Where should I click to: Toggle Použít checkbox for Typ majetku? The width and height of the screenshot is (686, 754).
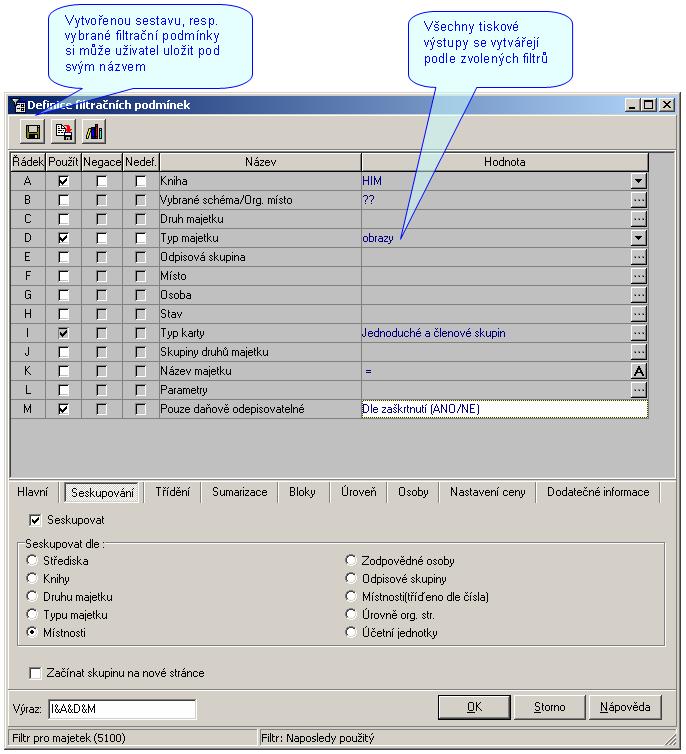coord(63,238)
